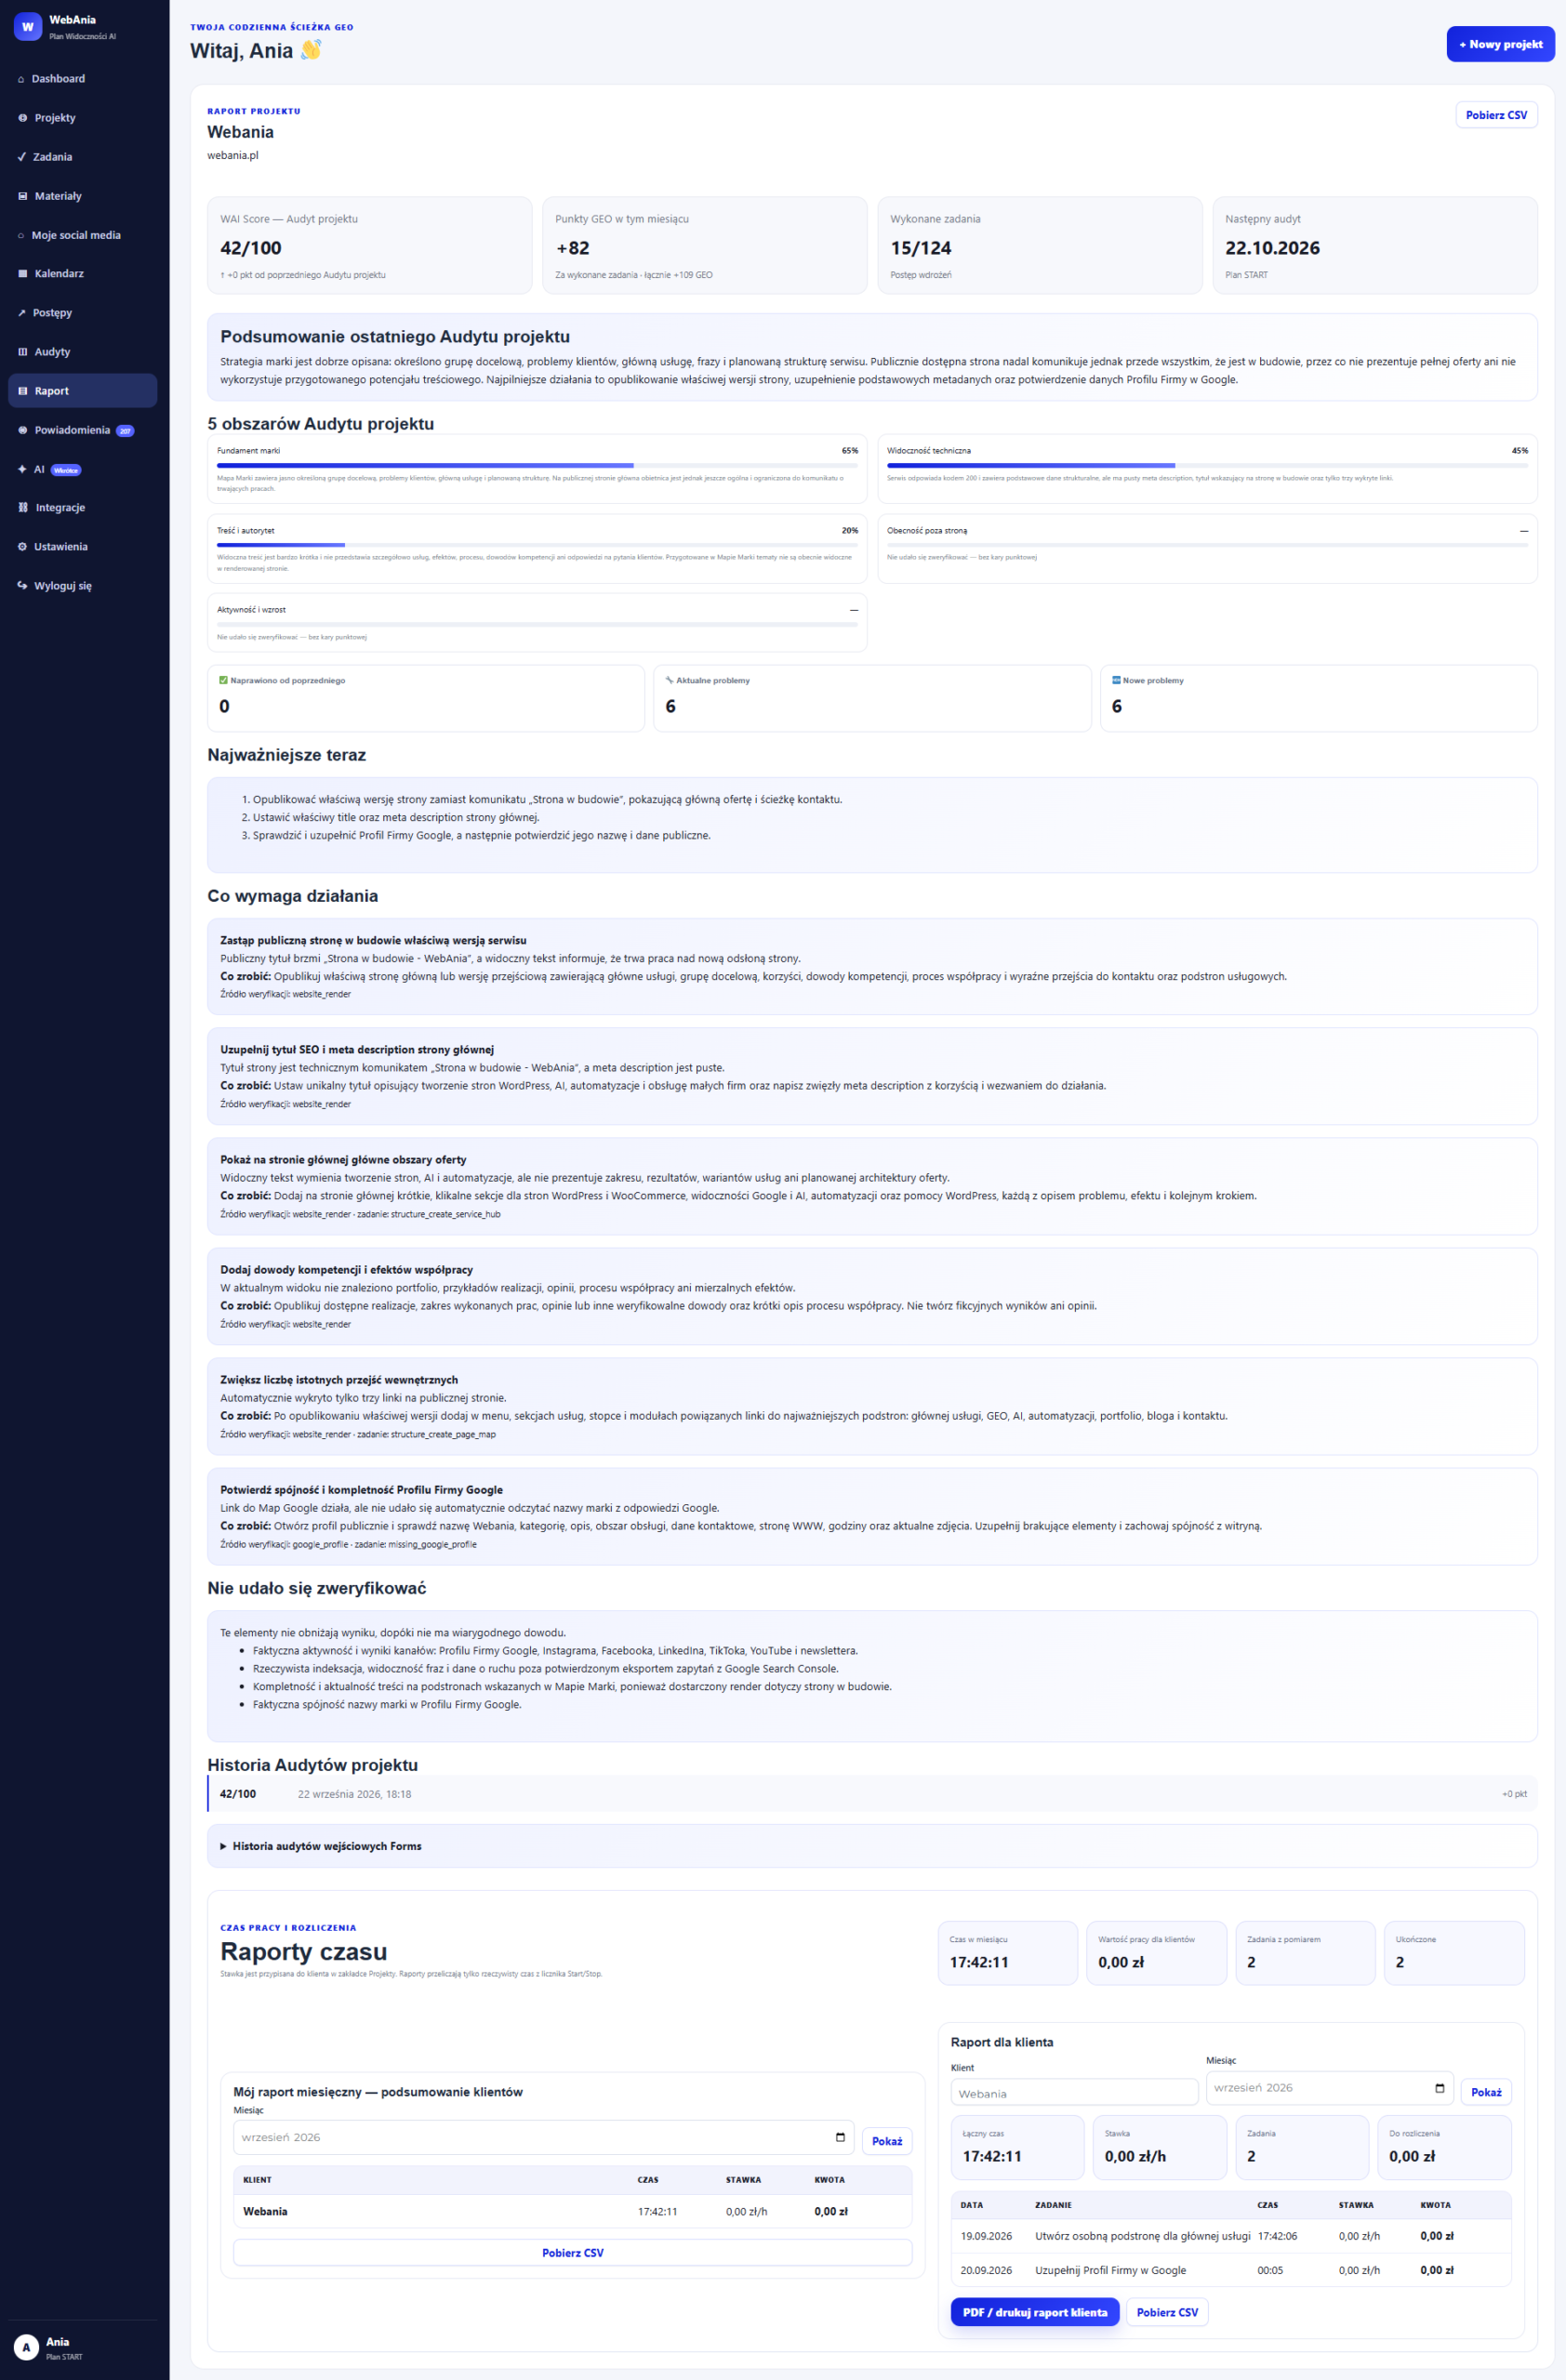1566x2380 pixels.
Task: Click the Klient input field showing Webania
Action: click(1074, 2092)
